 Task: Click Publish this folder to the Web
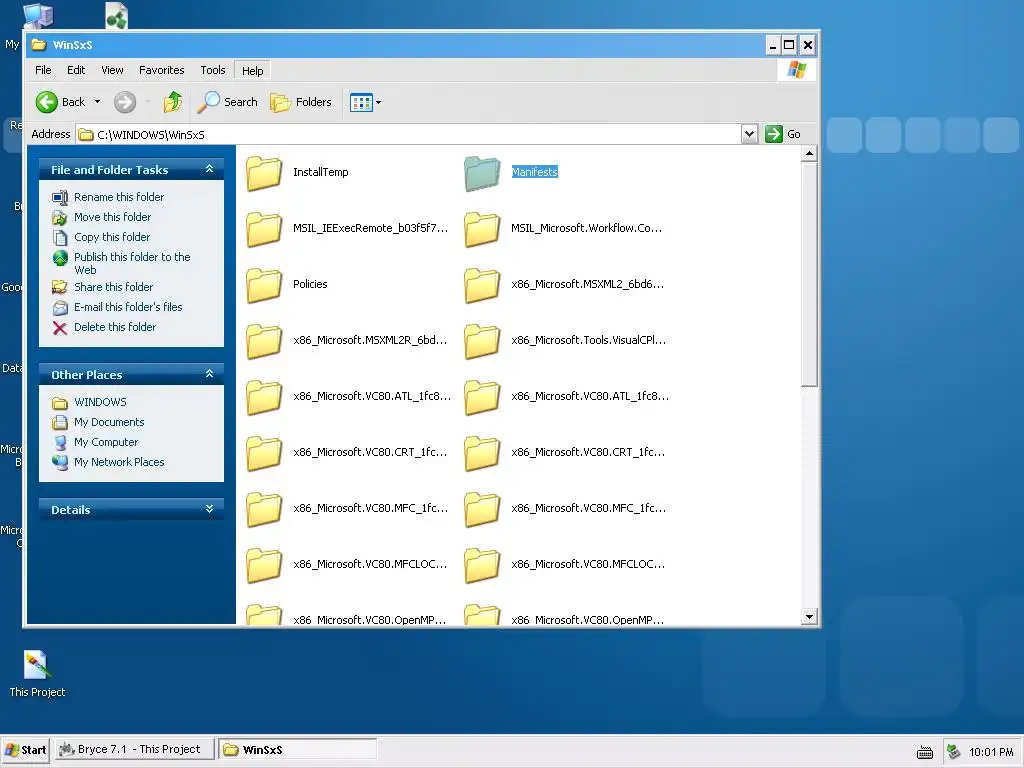(x=132, y=263)
